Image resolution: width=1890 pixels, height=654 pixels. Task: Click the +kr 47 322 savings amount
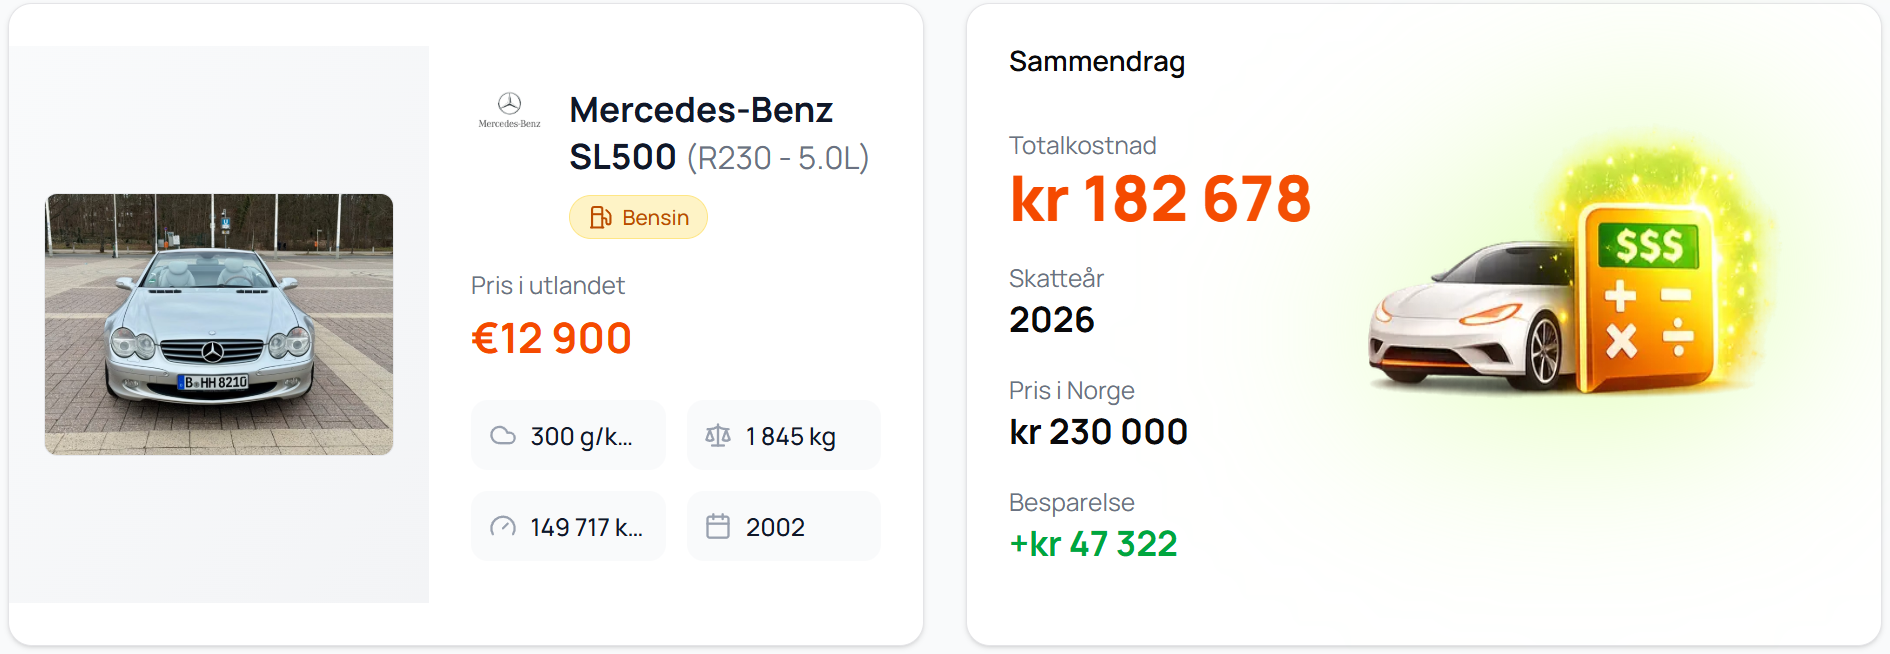1093,544
